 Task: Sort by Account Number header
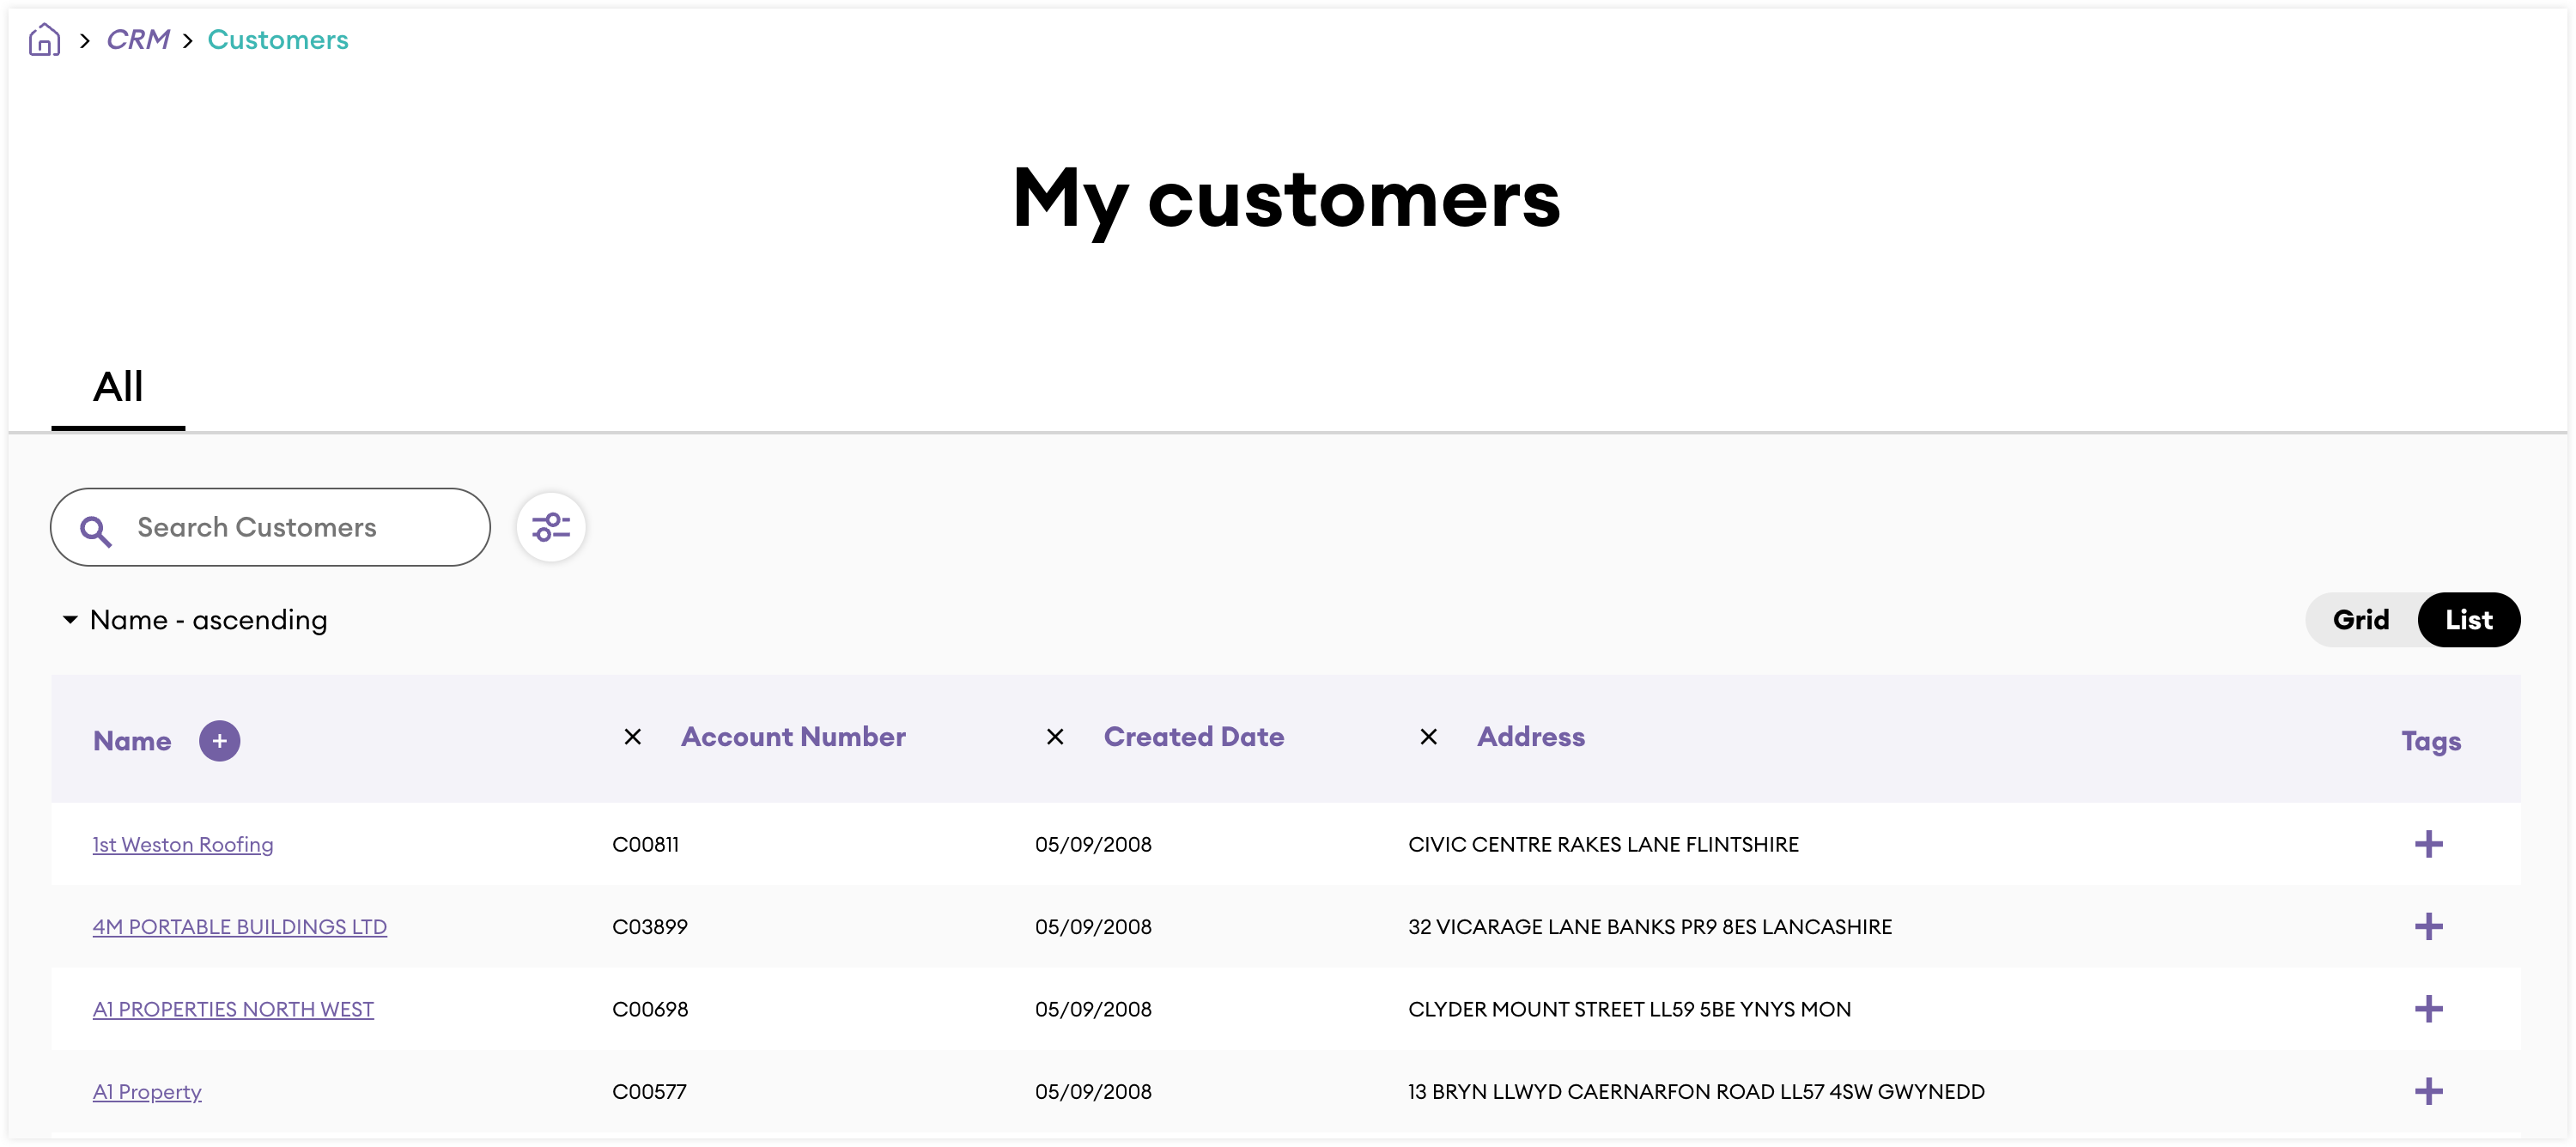coord(793,737)
